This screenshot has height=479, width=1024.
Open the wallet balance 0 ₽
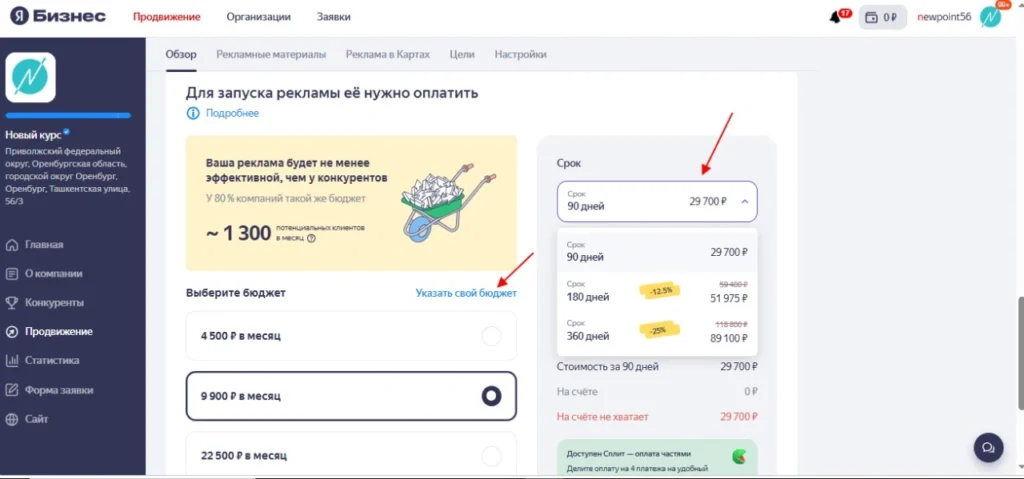click(x=882, y=18)
